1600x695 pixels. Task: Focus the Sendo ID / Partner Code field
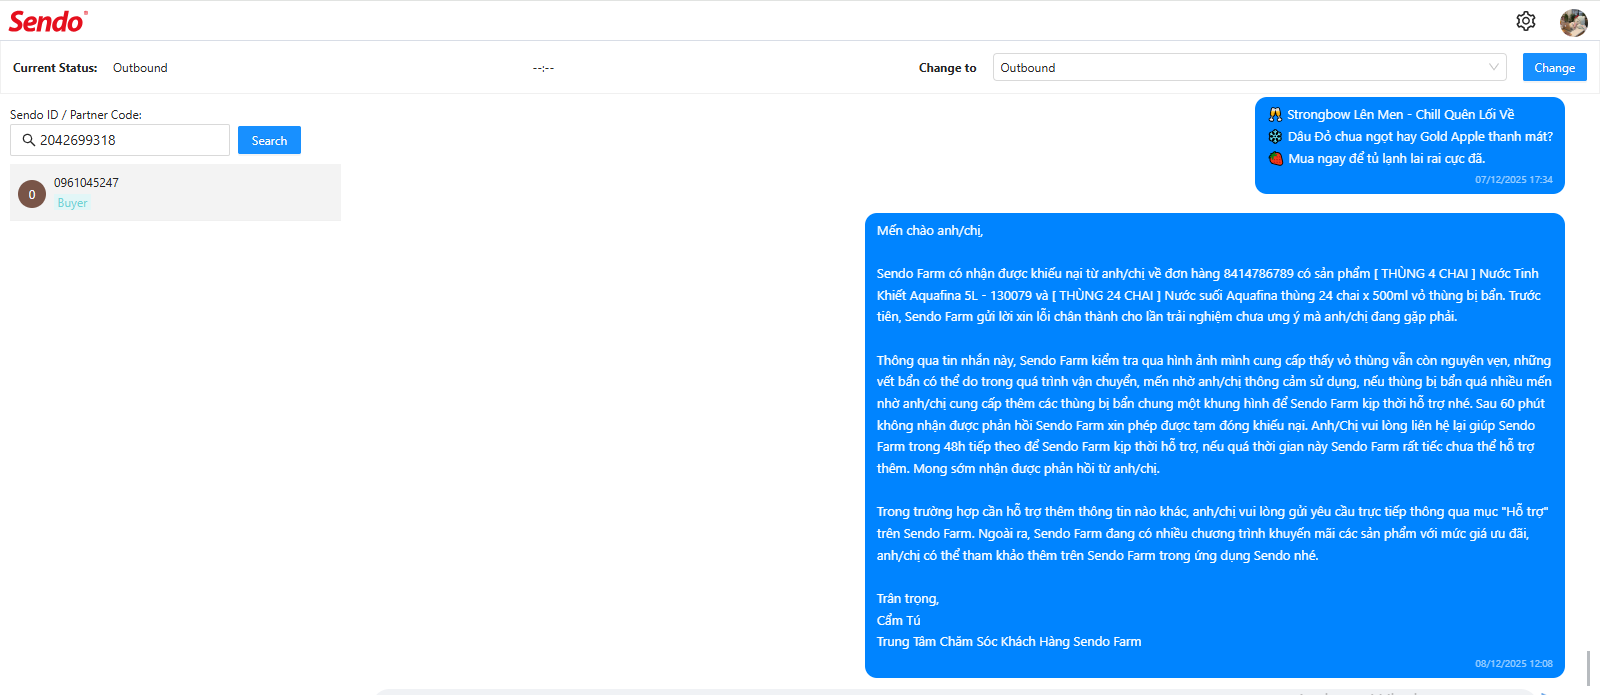120,140
